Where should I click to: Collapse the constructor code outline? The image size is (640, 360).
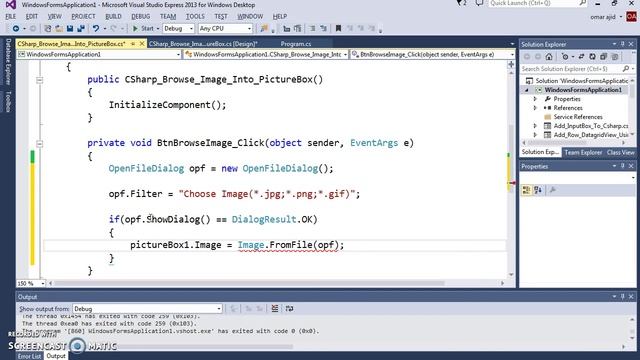[x=40, y=80]
